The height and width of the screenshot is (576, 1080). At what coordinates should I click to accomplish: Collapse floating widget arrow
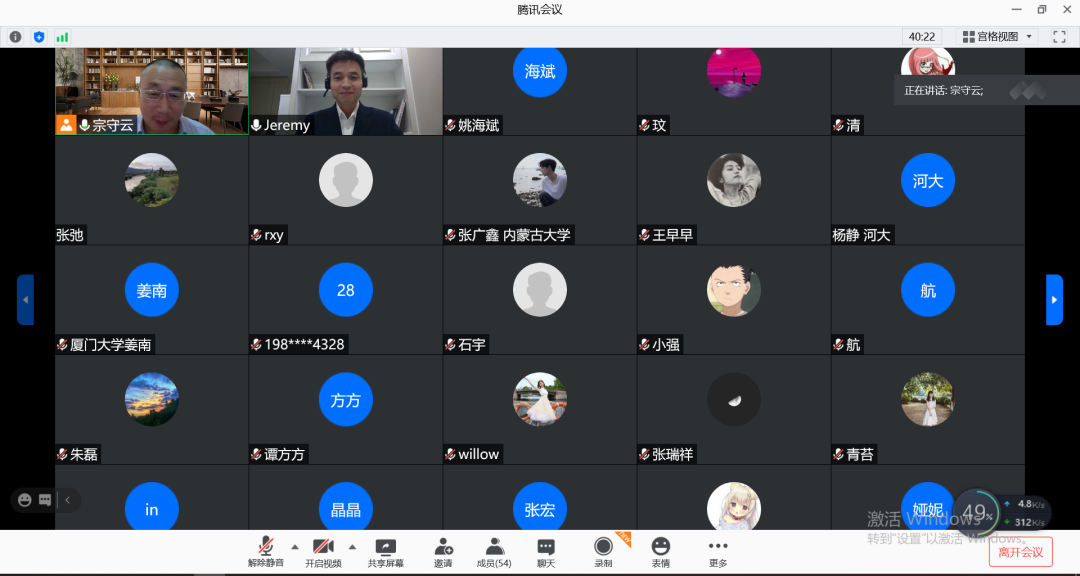coord(68,500)
